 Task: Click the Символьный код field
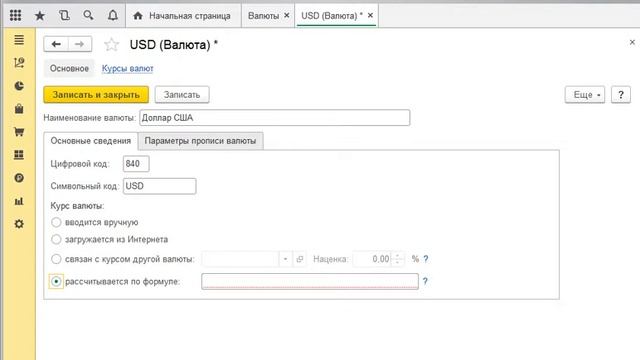(160, 186)
